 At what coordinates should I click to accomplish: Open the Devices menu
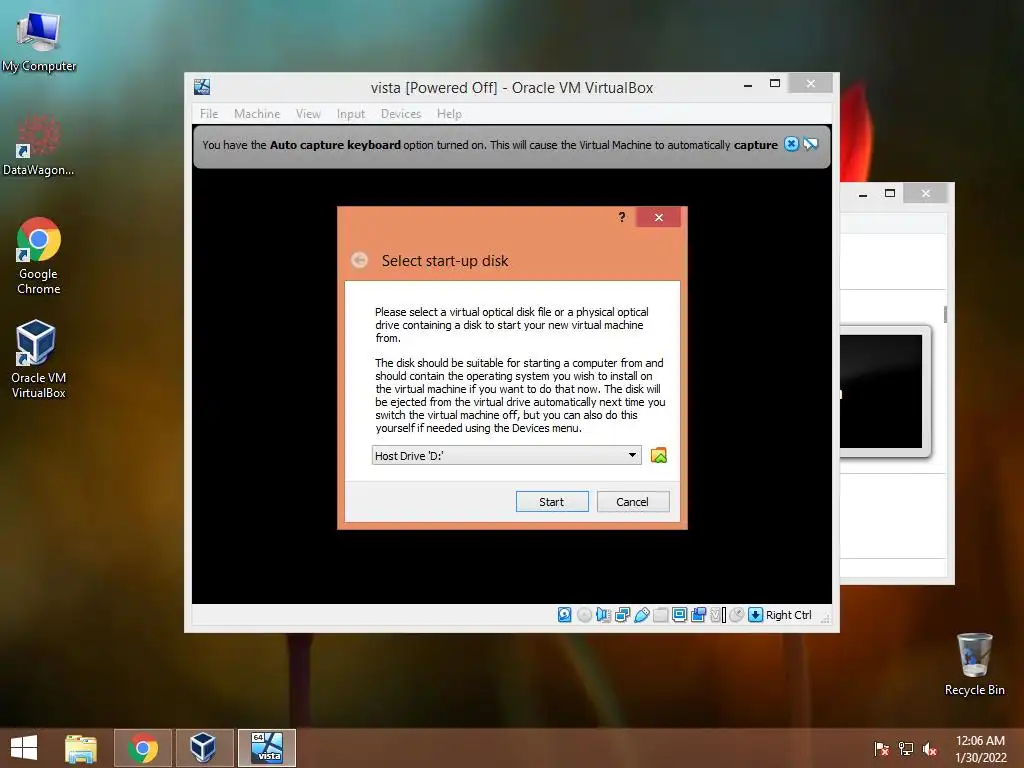[401, 114]
